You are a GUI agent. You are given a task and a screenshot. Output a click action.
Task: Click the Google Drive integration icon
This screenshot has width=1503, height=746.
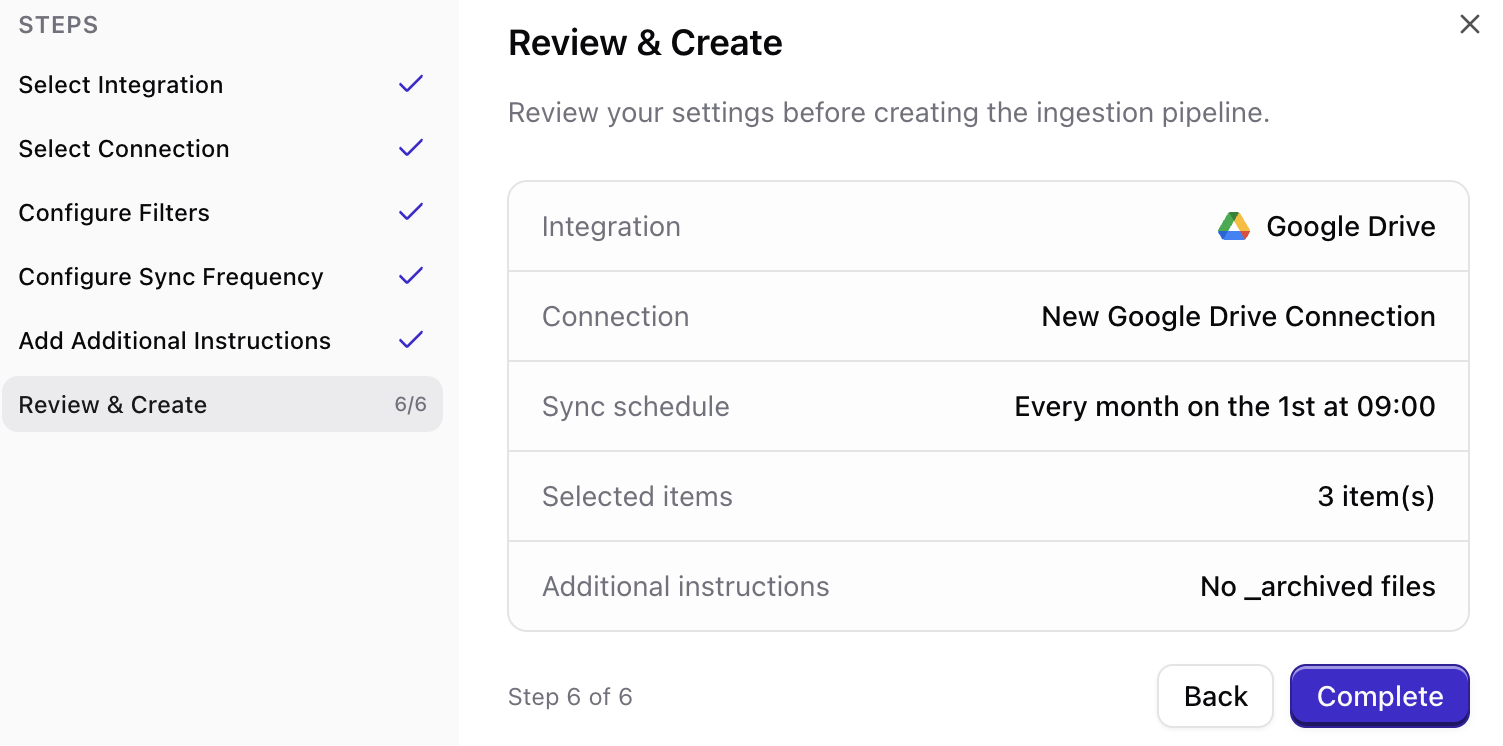[1234, 226]
